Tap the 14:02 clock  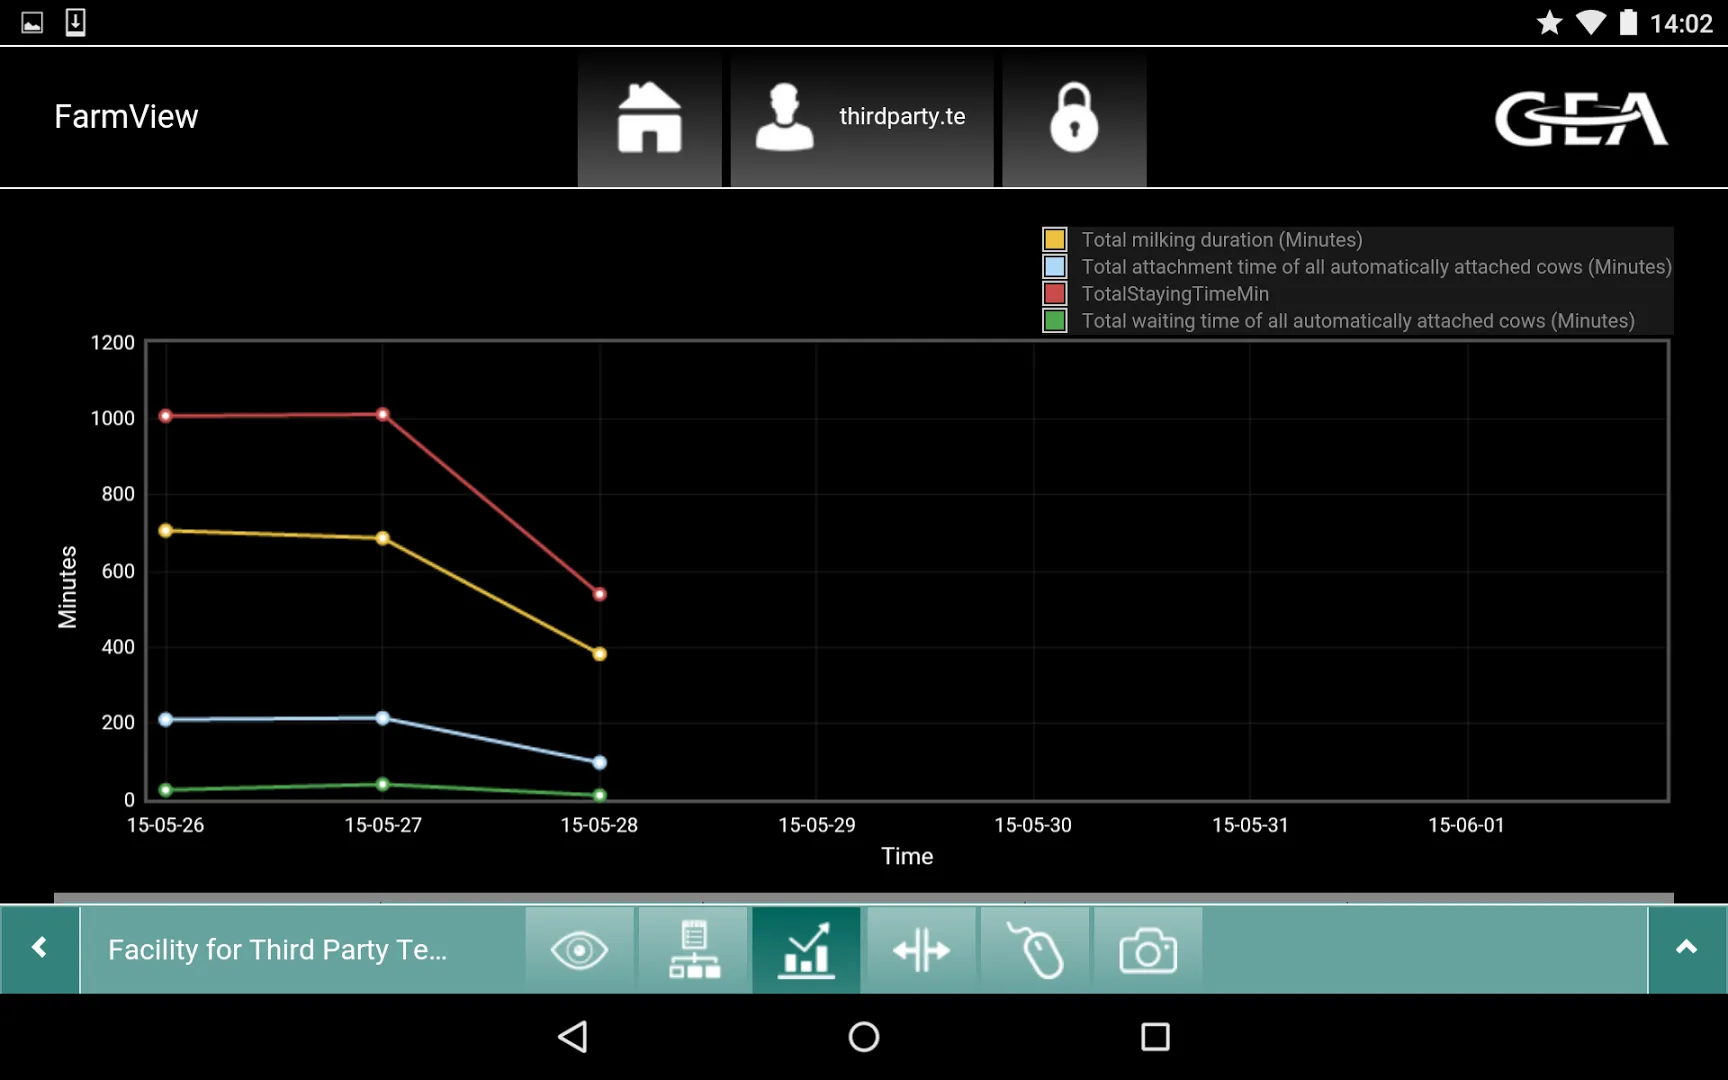tap(1681, 23)
